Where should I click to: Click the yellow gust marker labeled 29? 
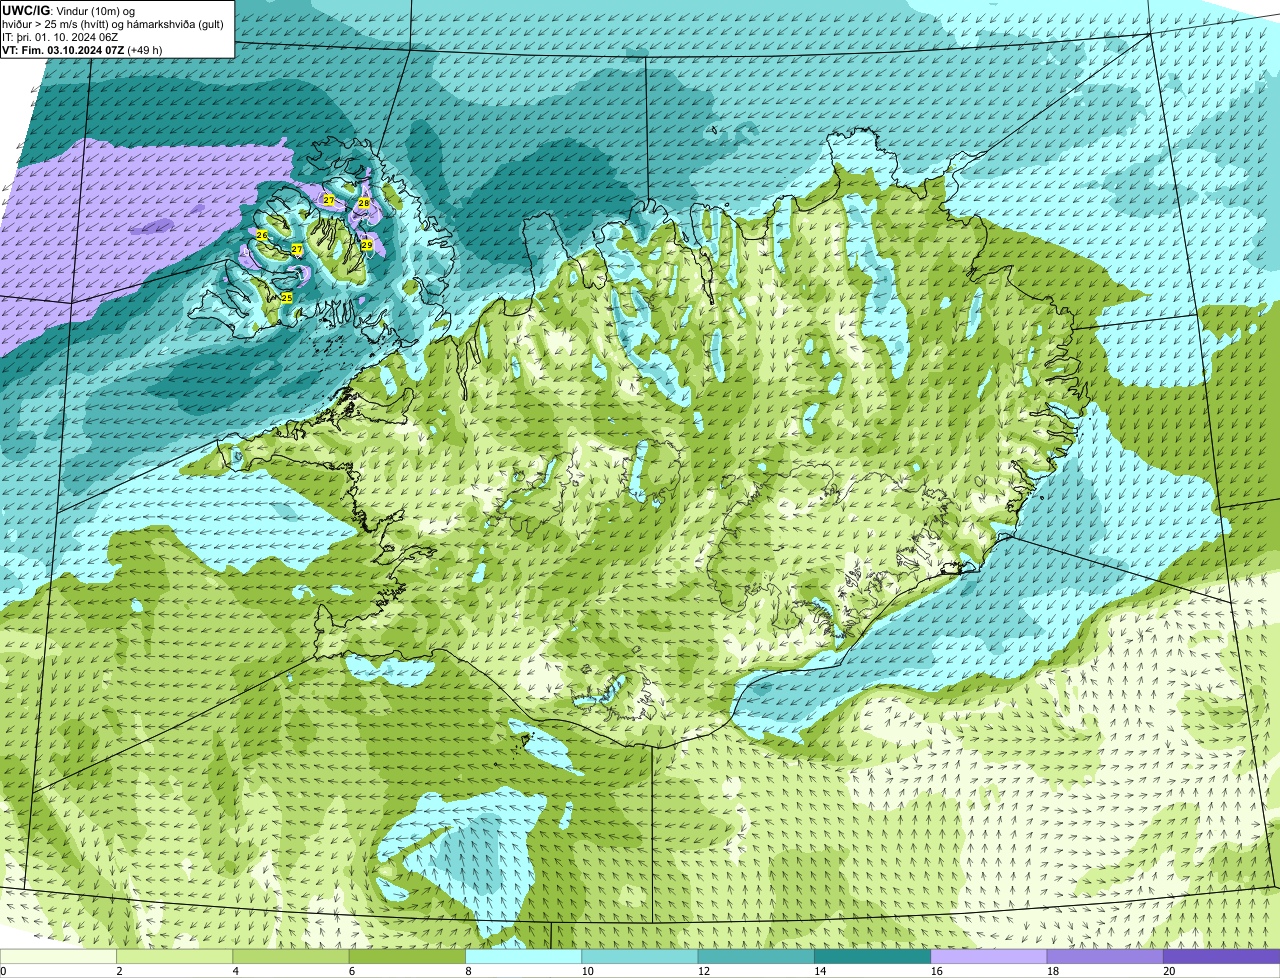pos(367,245)
